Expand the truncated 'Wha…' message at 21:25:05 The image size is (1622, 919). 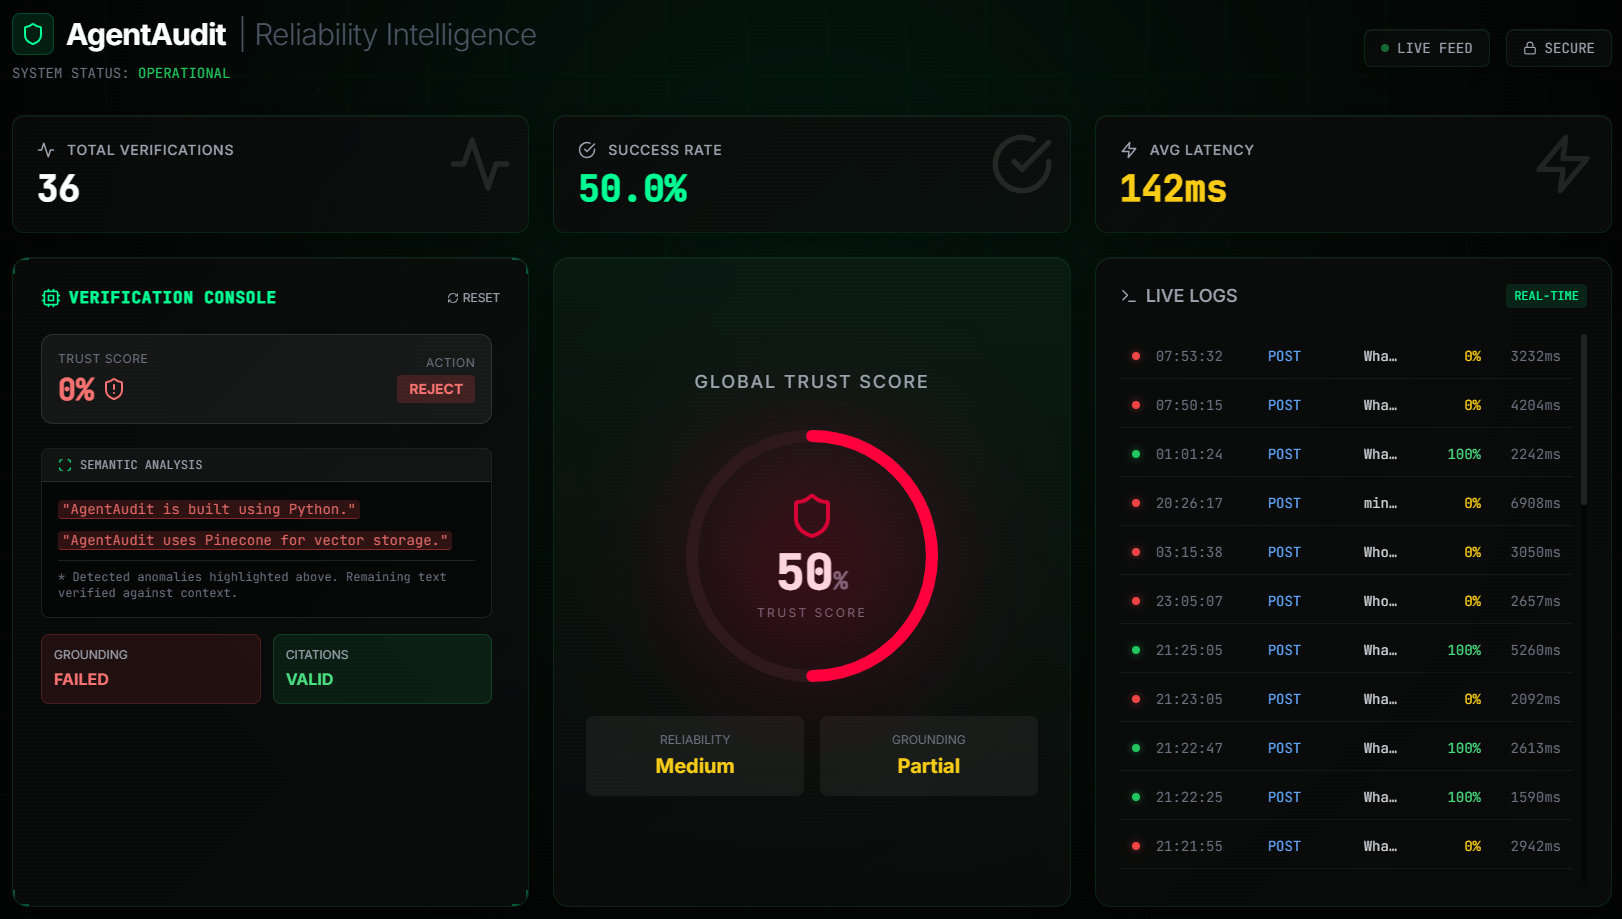[1380, 649]
